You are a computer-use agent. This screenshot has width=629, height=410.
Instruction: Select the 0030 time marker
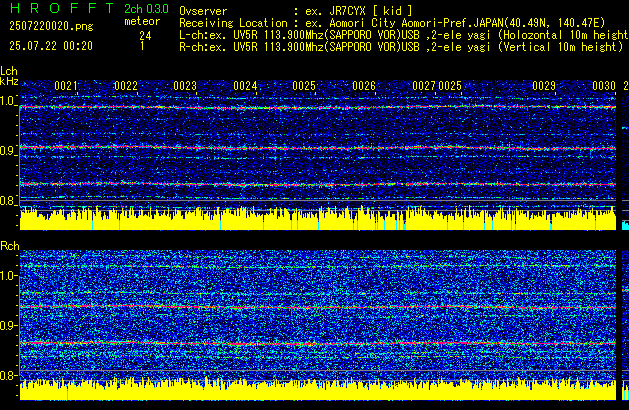604,86
